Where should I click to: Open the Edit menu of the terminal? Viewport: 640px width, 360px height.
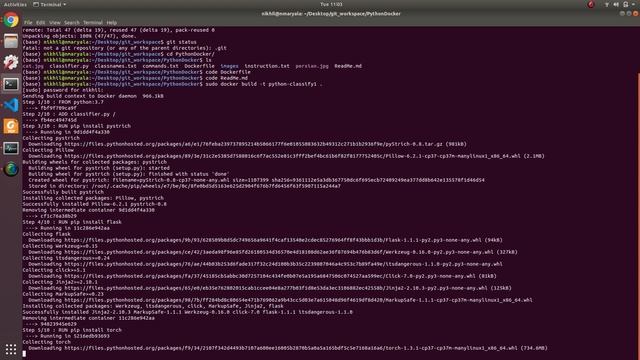coord(40,23)
